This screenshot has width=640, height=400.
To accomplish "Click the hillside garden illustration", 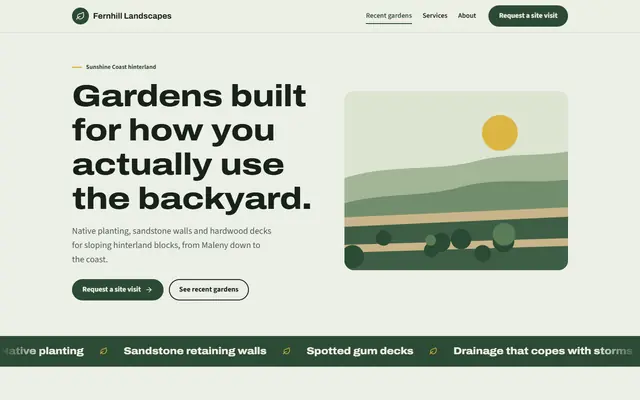I will pos(456,180).
